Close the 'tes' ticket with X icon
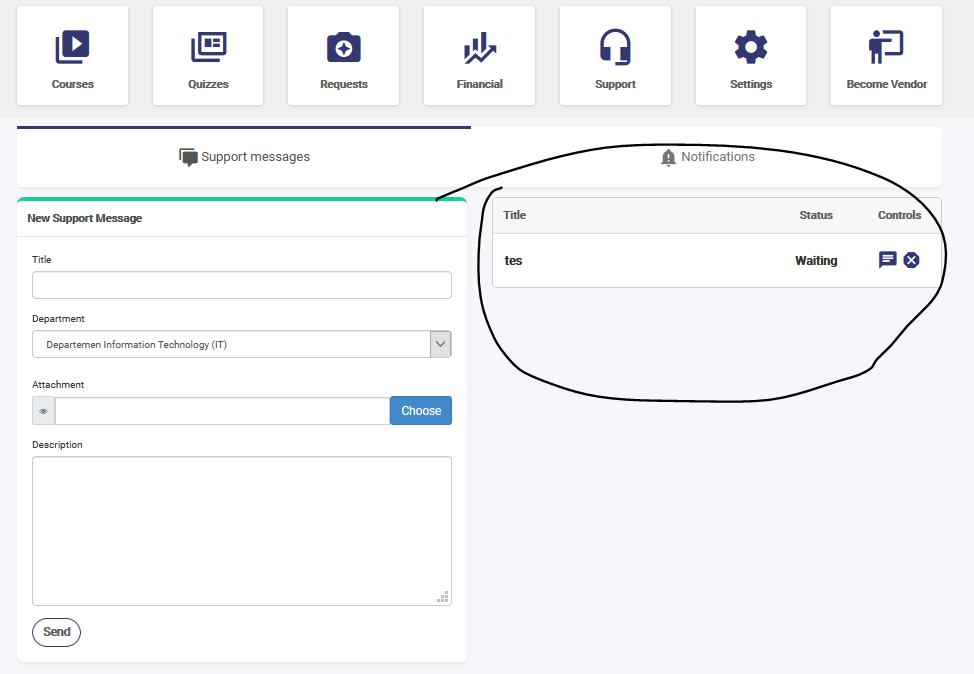This screenshot has width=974, height=674. pos(911,260)
